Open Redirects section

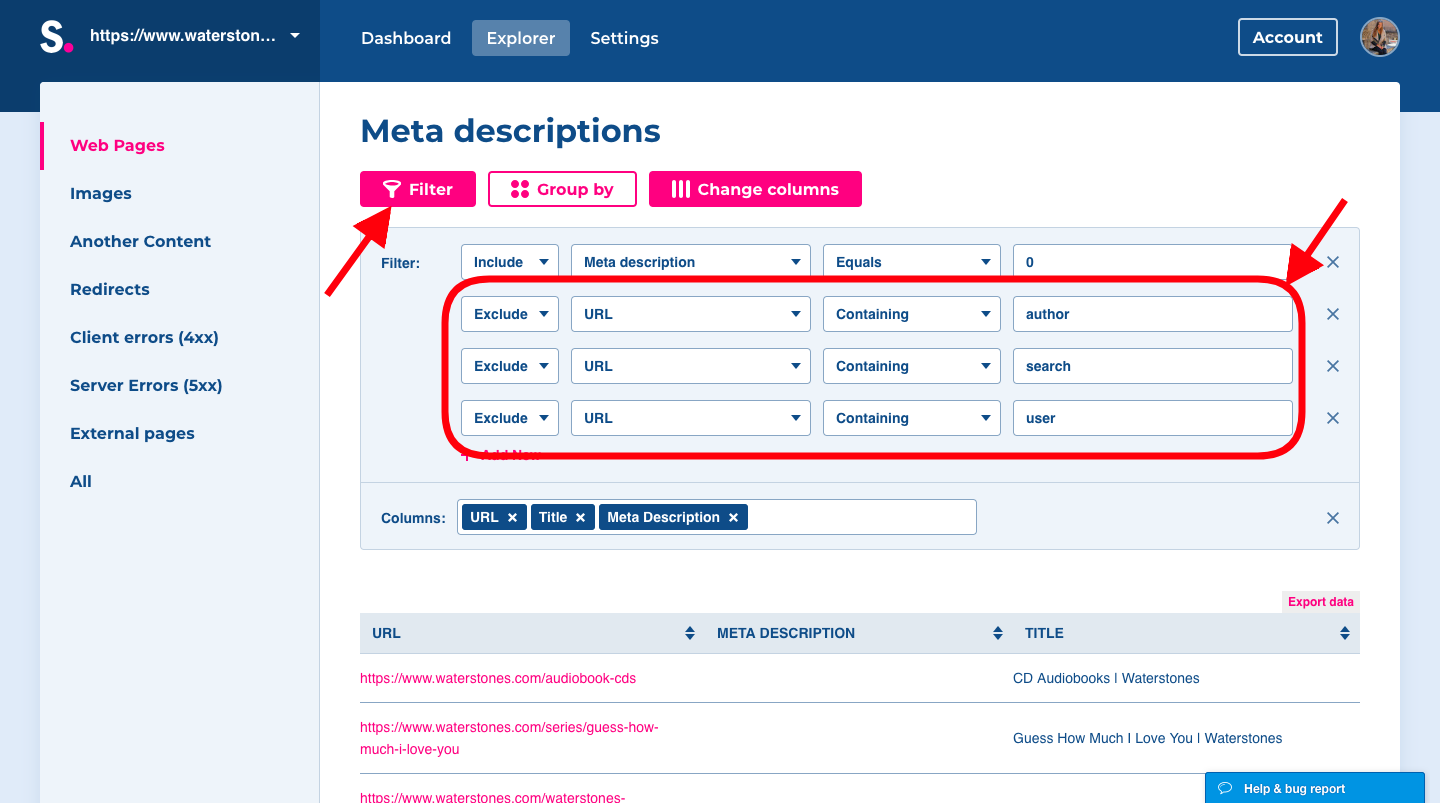[x=110, y=289]
